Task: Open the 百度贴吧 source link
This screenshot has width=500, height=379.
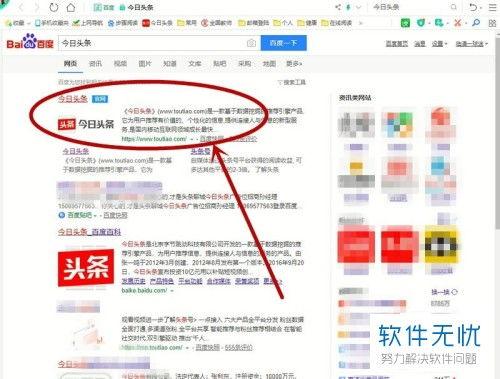Action: (80, 215)
